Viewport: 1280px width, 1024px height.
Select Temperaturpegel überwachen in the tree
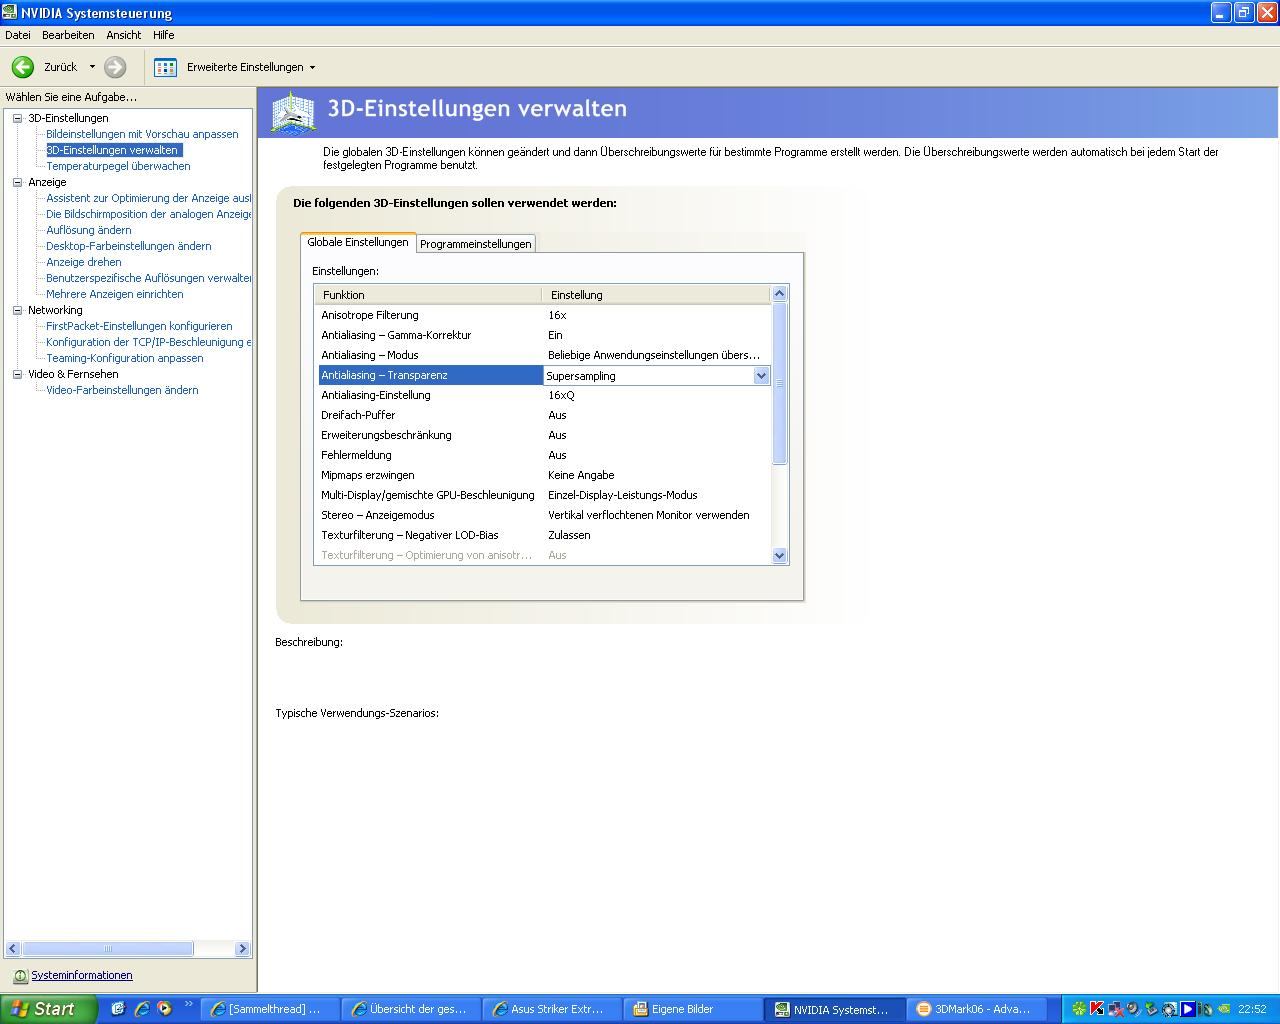[118, 166]
